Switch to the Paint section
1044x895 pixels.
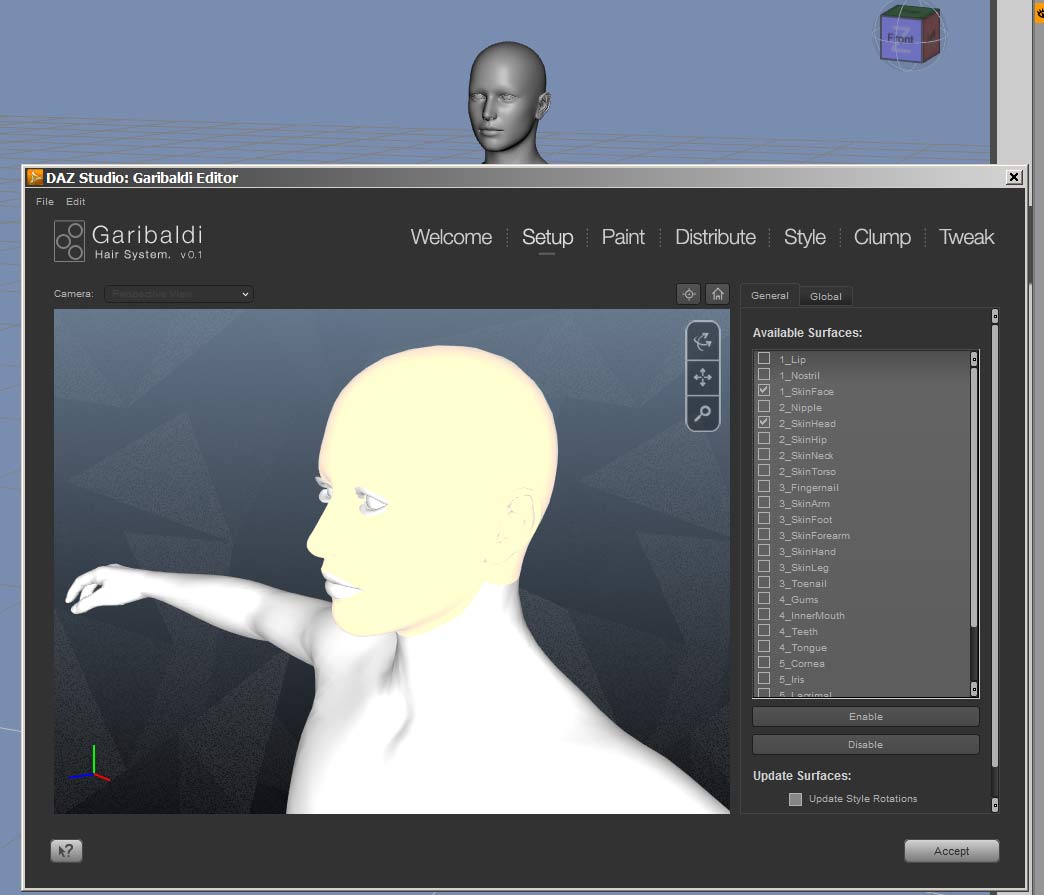(623, 237)
